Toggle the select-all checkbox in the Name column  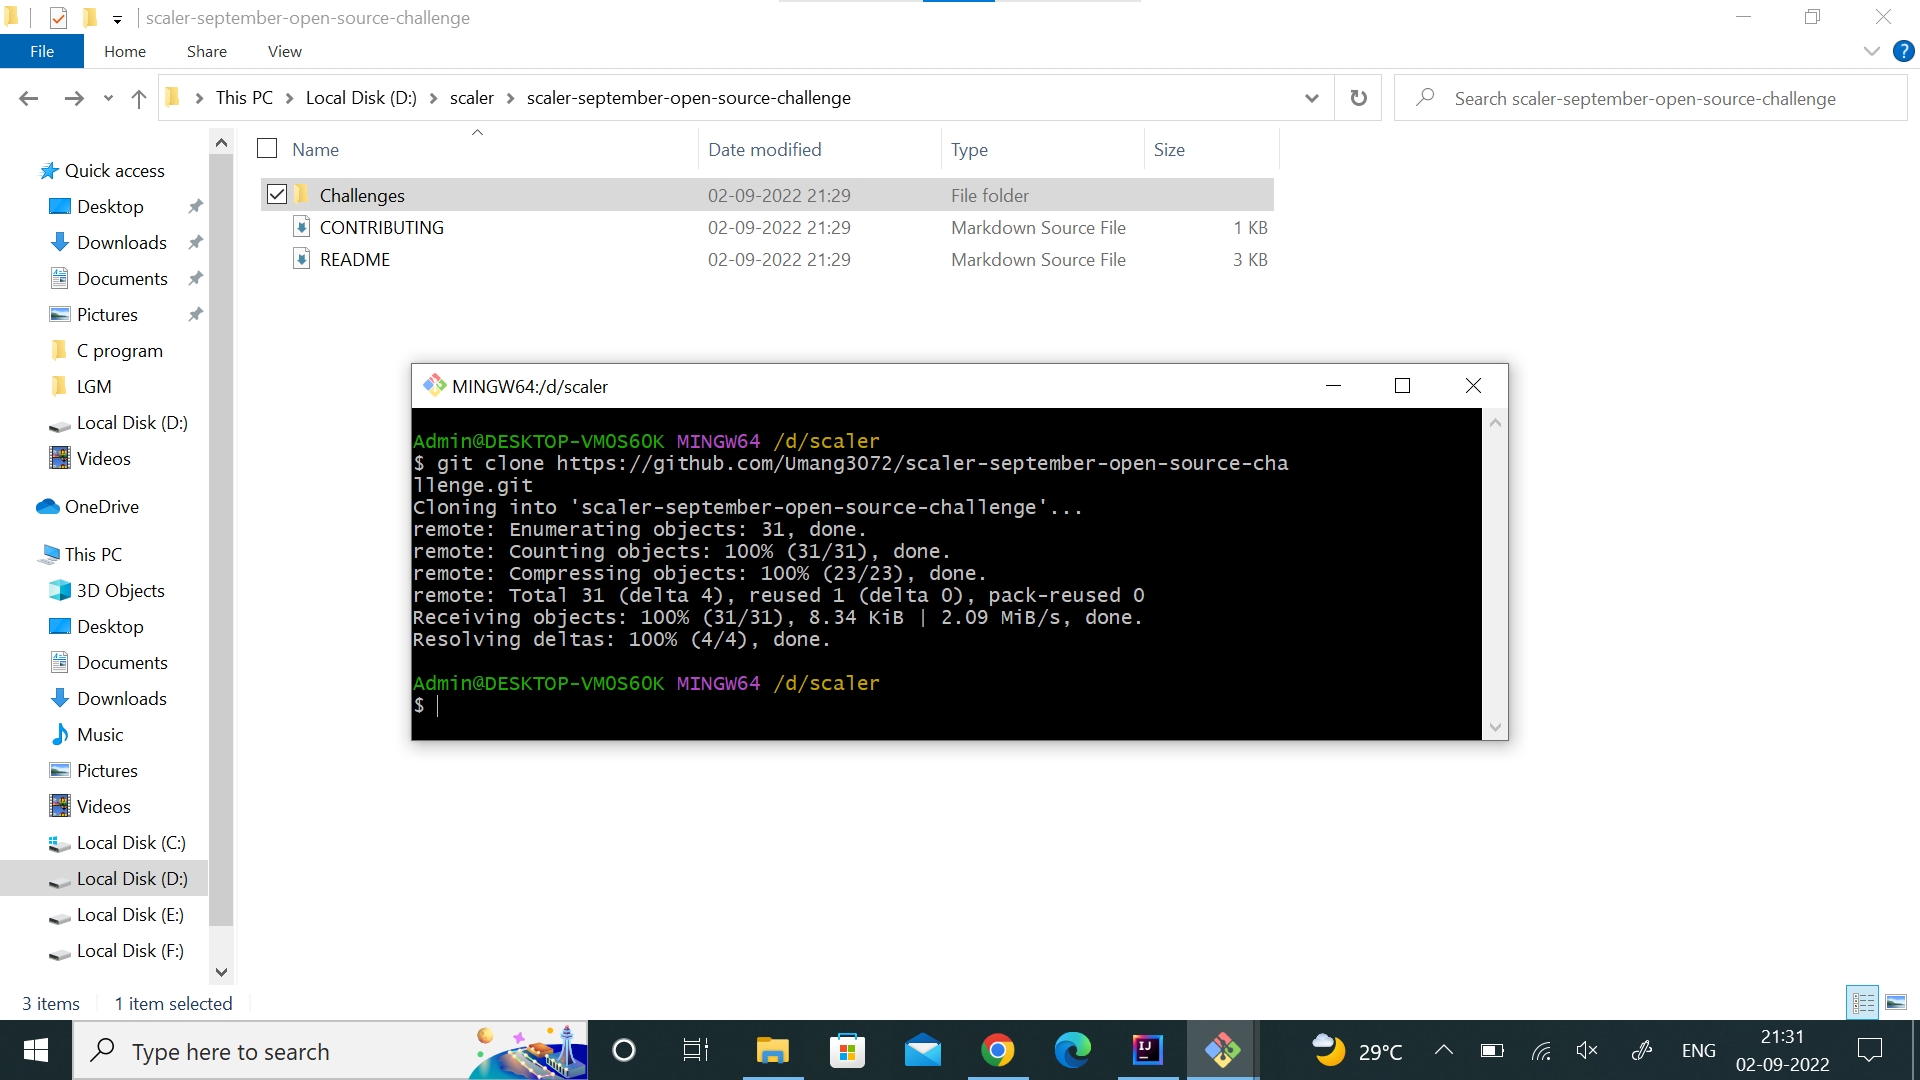coord(266,147)
